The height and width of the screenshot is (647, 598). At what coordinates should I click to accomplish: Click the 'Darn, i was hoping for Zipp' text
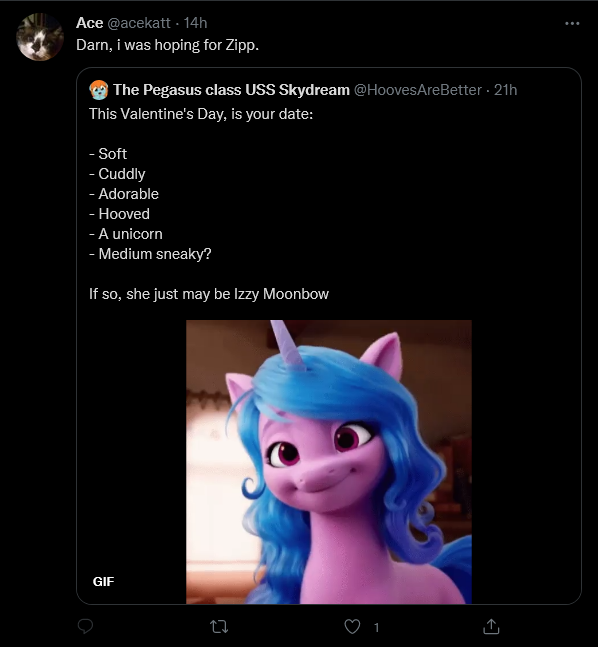[168, 45]
